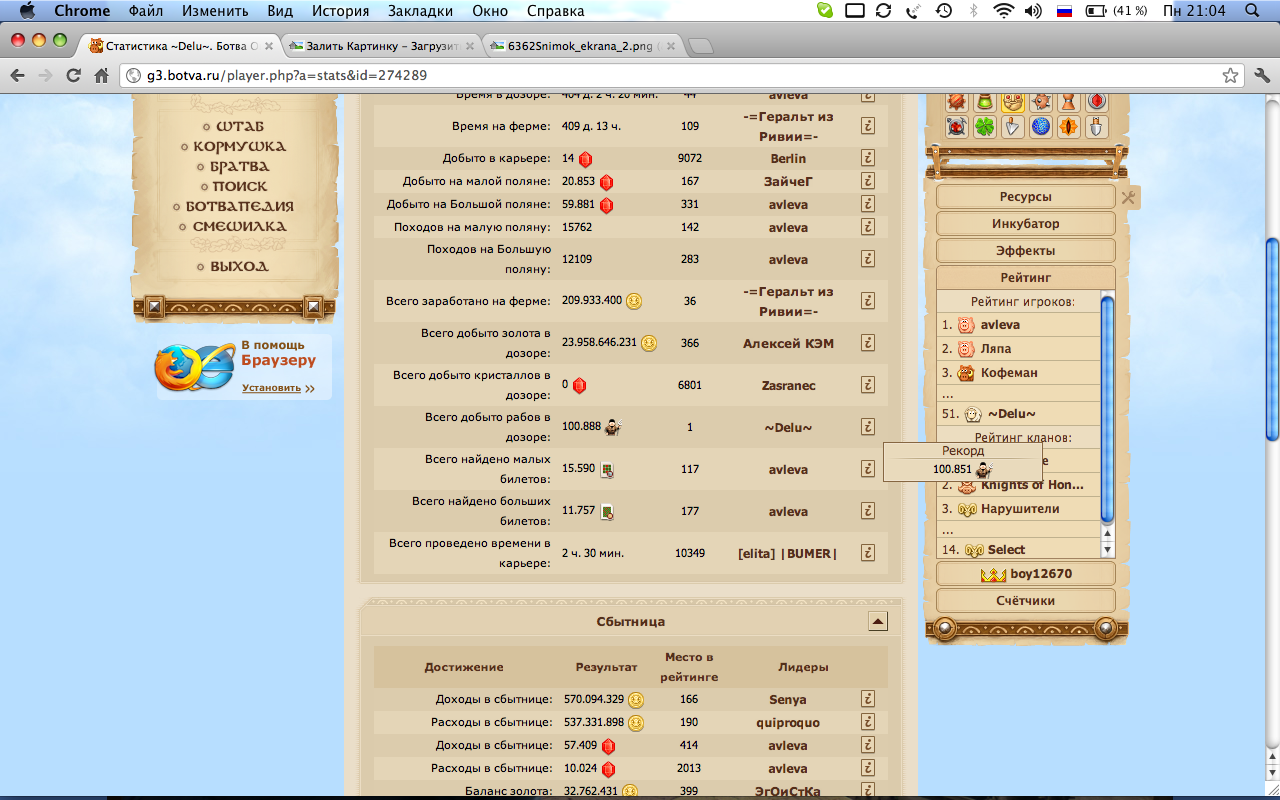Open БОТВАПЕДИЯ in left menu
Screen dimensions: 1280x800
(240, 206)
